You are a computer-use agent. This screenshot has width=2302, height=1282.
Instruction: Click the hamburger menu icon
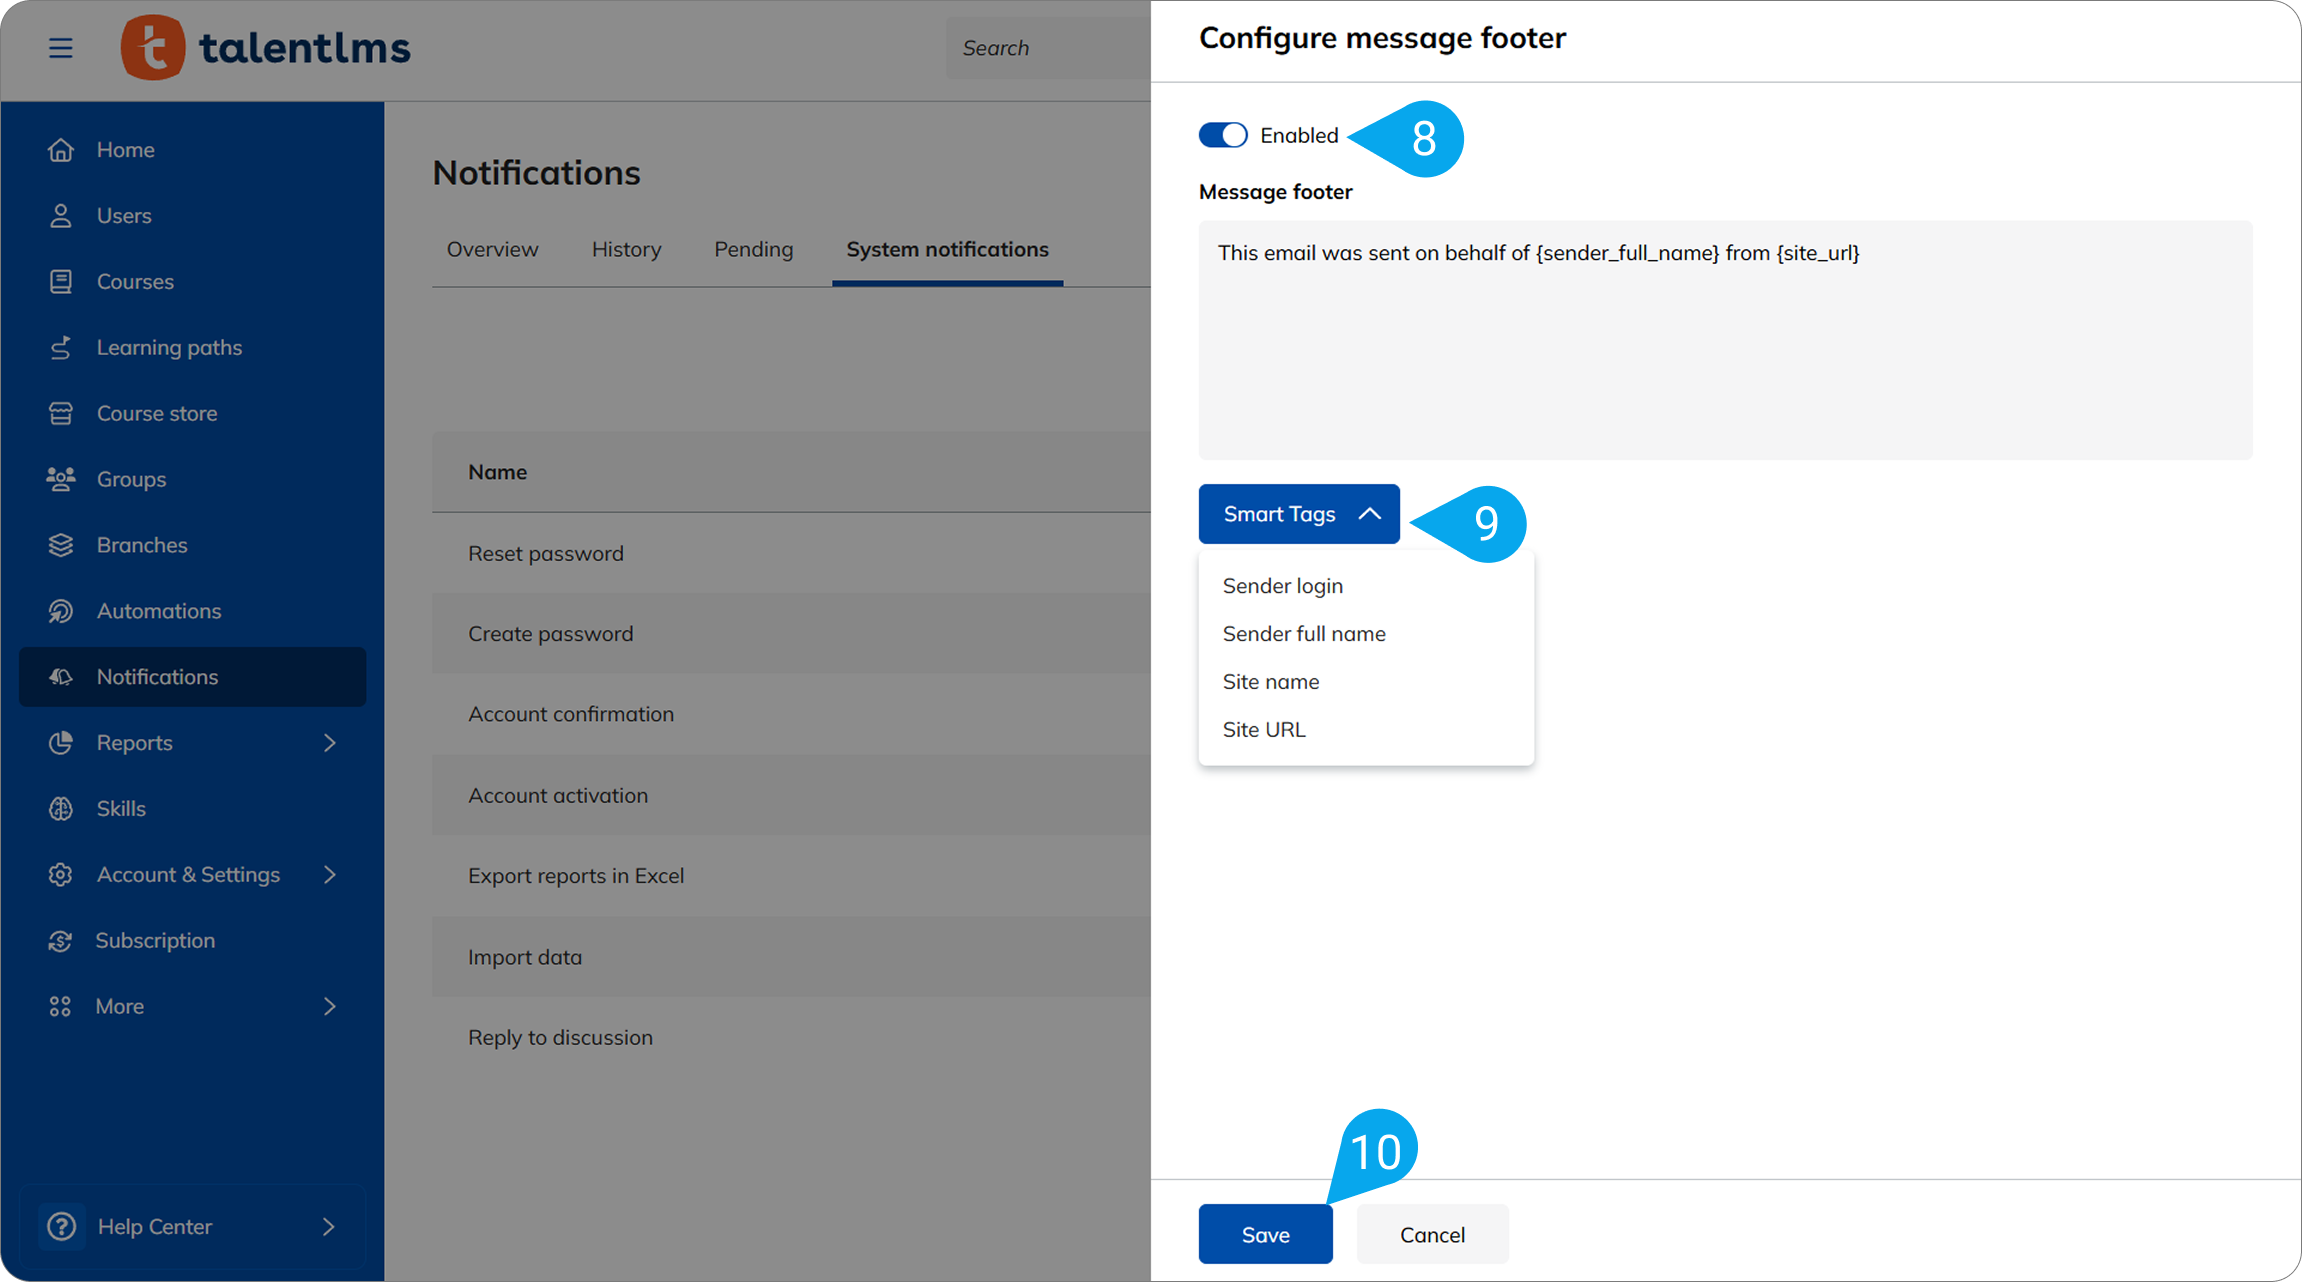60,47
